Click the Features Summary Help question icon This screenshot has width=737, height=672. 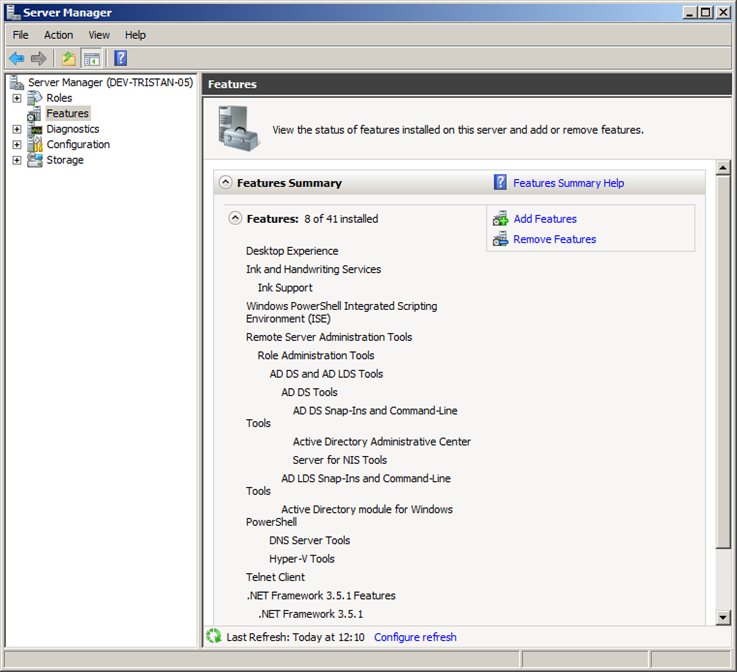tap(501, 183)
